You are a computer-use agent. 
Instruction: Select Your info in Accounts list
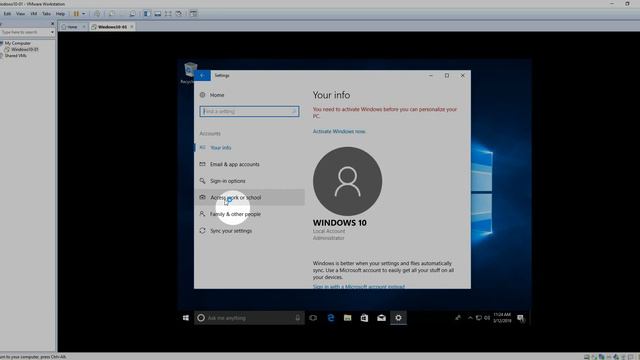[x=249, y=148]
